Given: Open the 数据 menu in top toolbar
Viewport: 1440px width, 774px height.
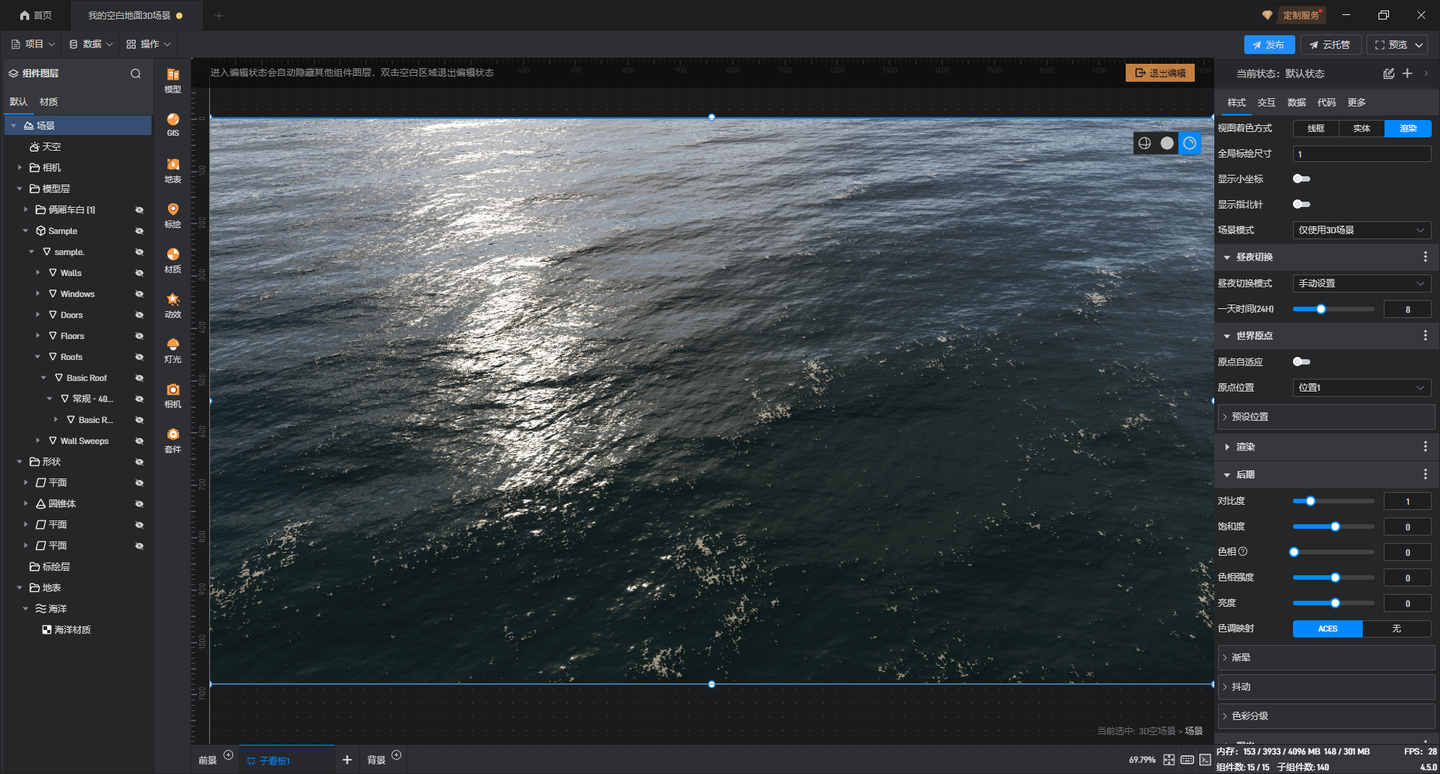Looking at the screenshot, I should 90,44.
